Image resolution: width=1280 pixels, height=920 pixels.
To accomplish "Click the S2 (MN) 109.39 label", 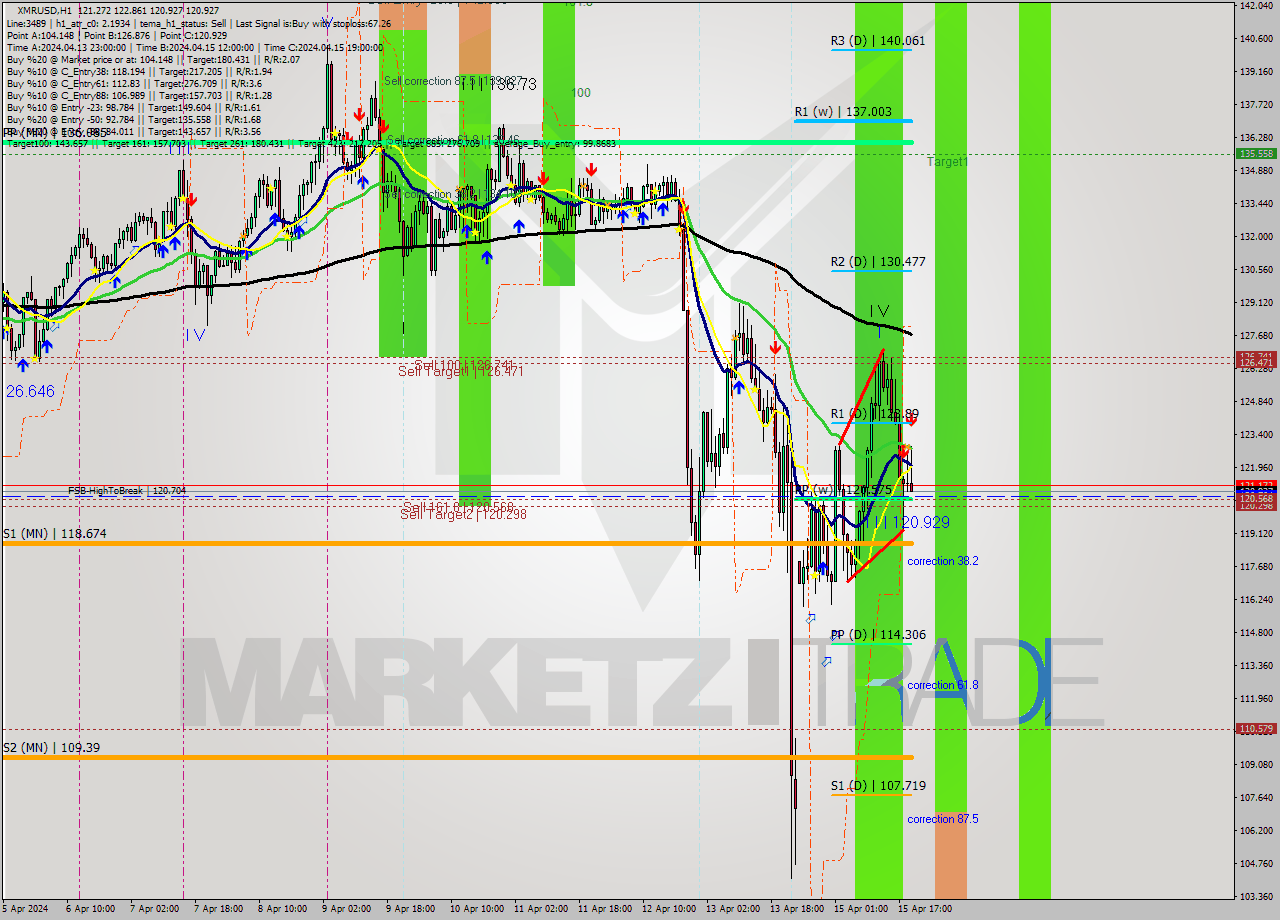I will (x=51, y=747).
